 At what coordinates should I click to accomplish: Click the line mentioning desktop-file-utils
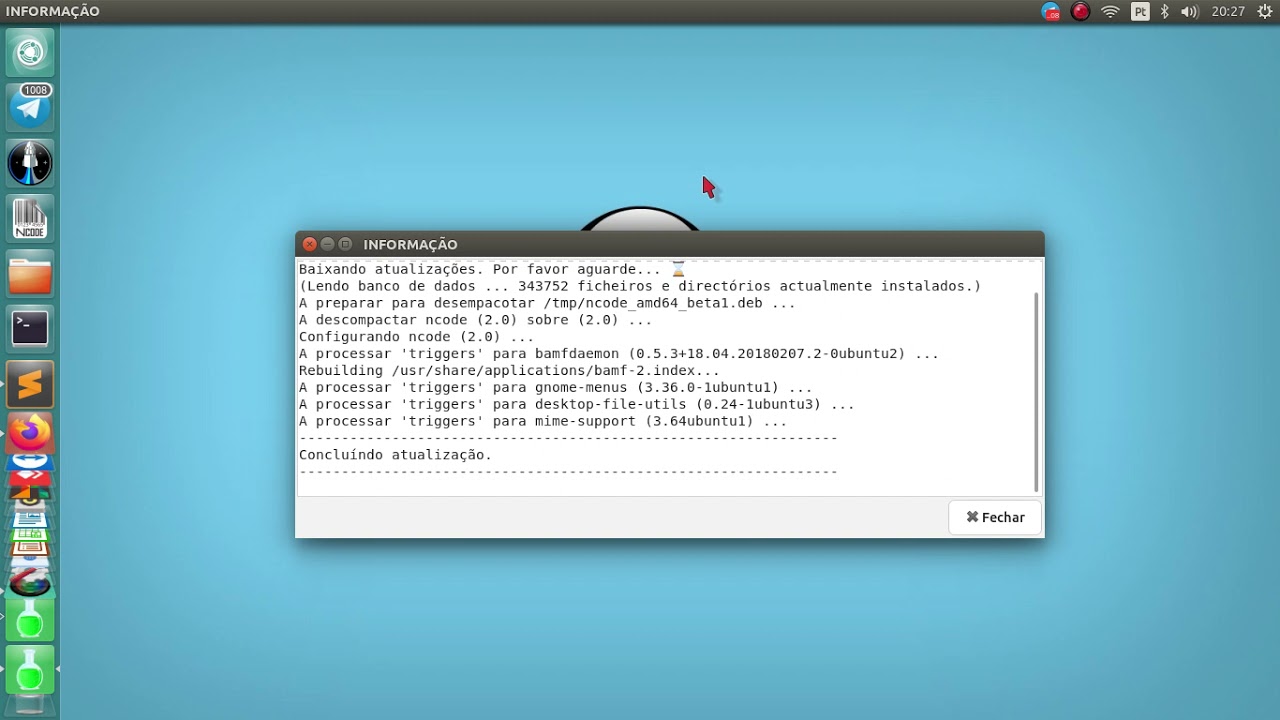[x=577, y=405]
